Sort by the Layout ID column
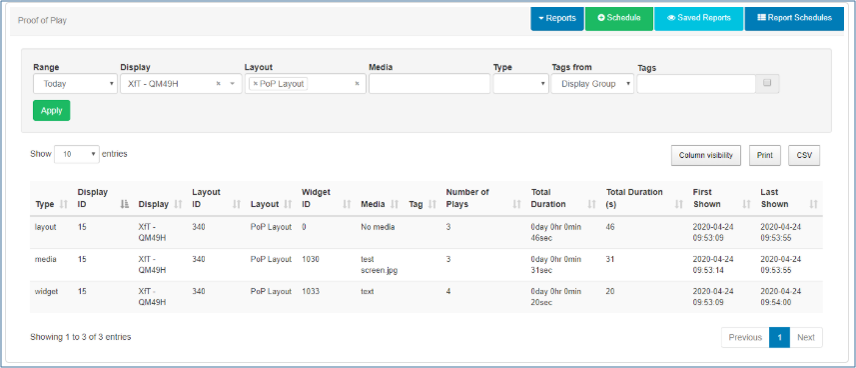Image resolution: width=856 pixels, height=368 pixels. (x=216, y=198)
